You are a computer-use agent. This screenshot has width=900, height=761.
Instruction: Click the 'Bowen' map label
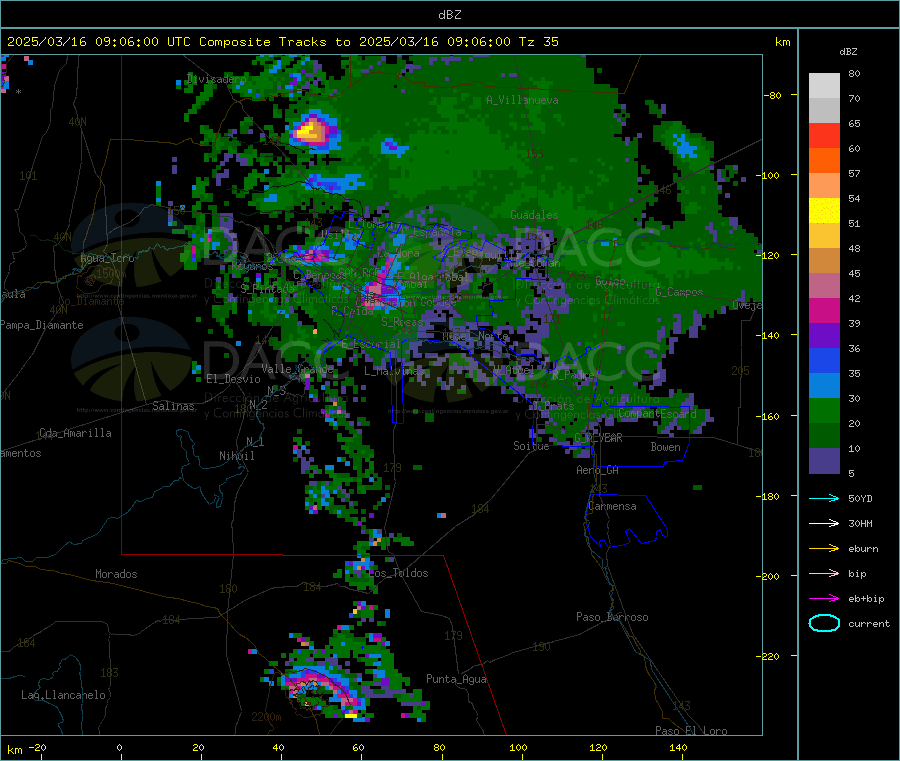point(665,447)
